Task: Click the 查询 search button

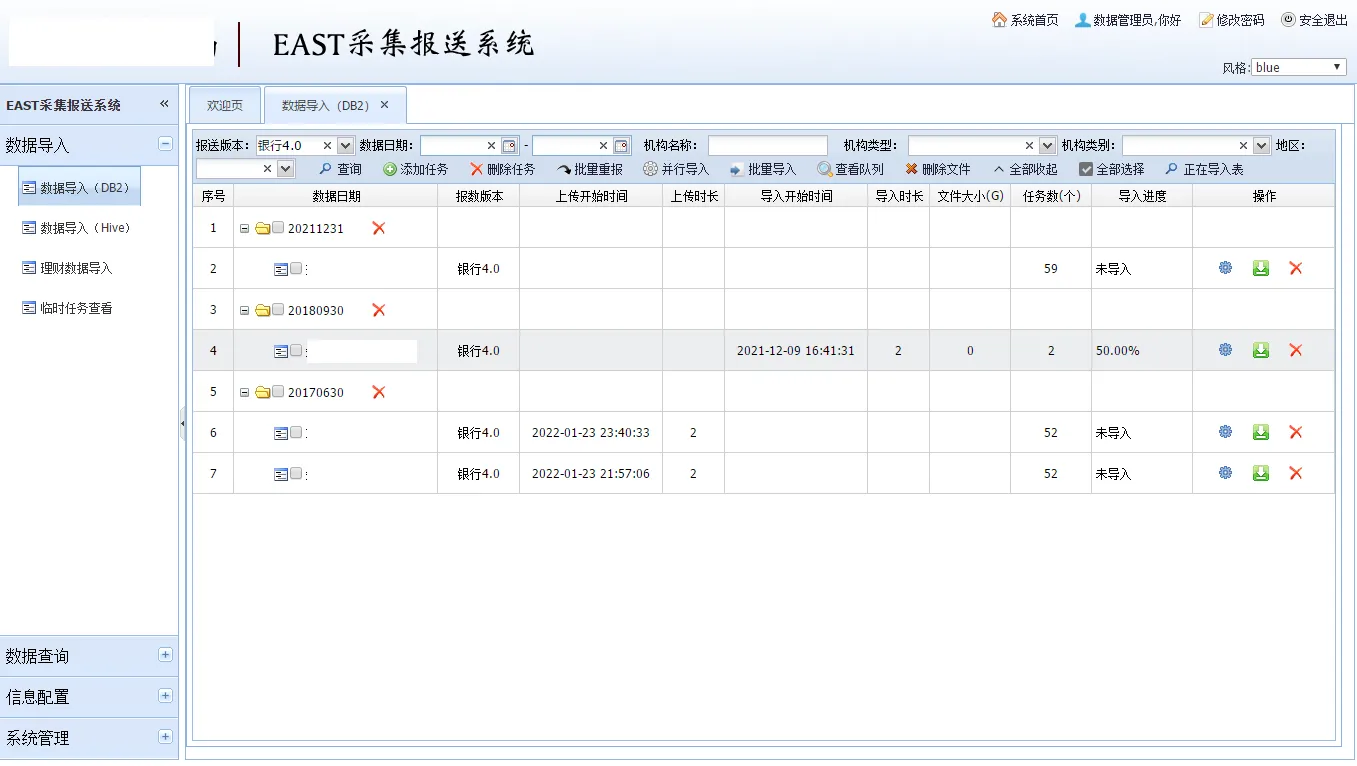Action: pyautogui.click(x=340, y=169)
